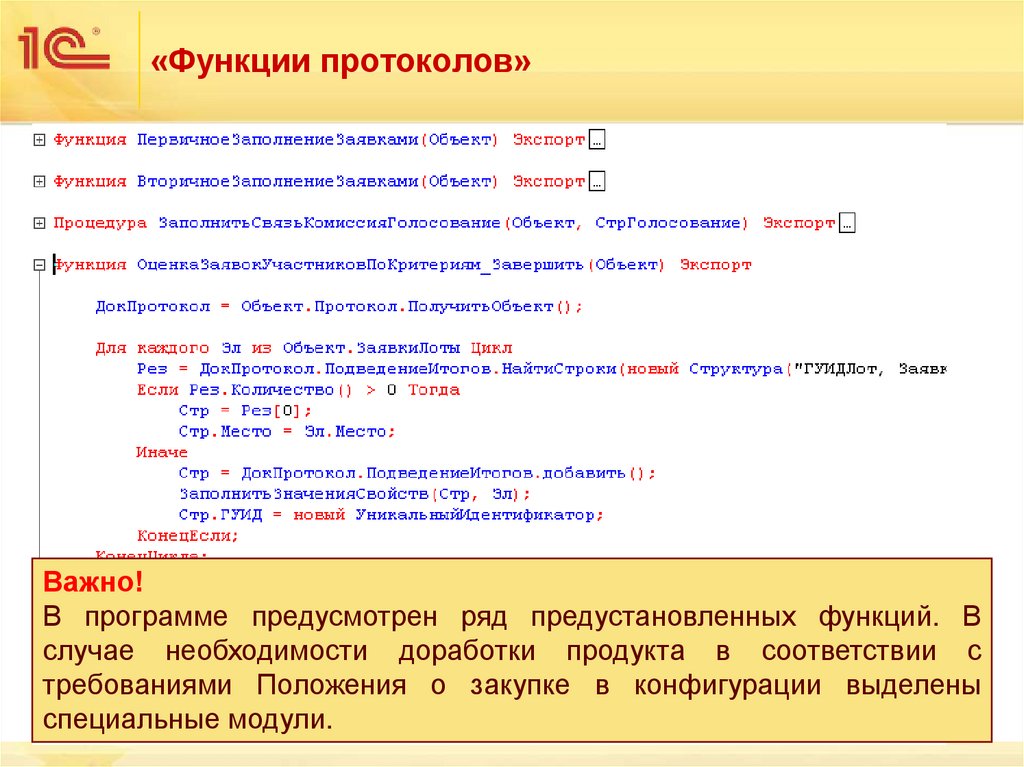Image resolution: width=1024 pixels, height=767 pixels.
Task: Expand the ЗаполнитьСвязьКомиссияГолосование procedure
Action: (38, 222)
